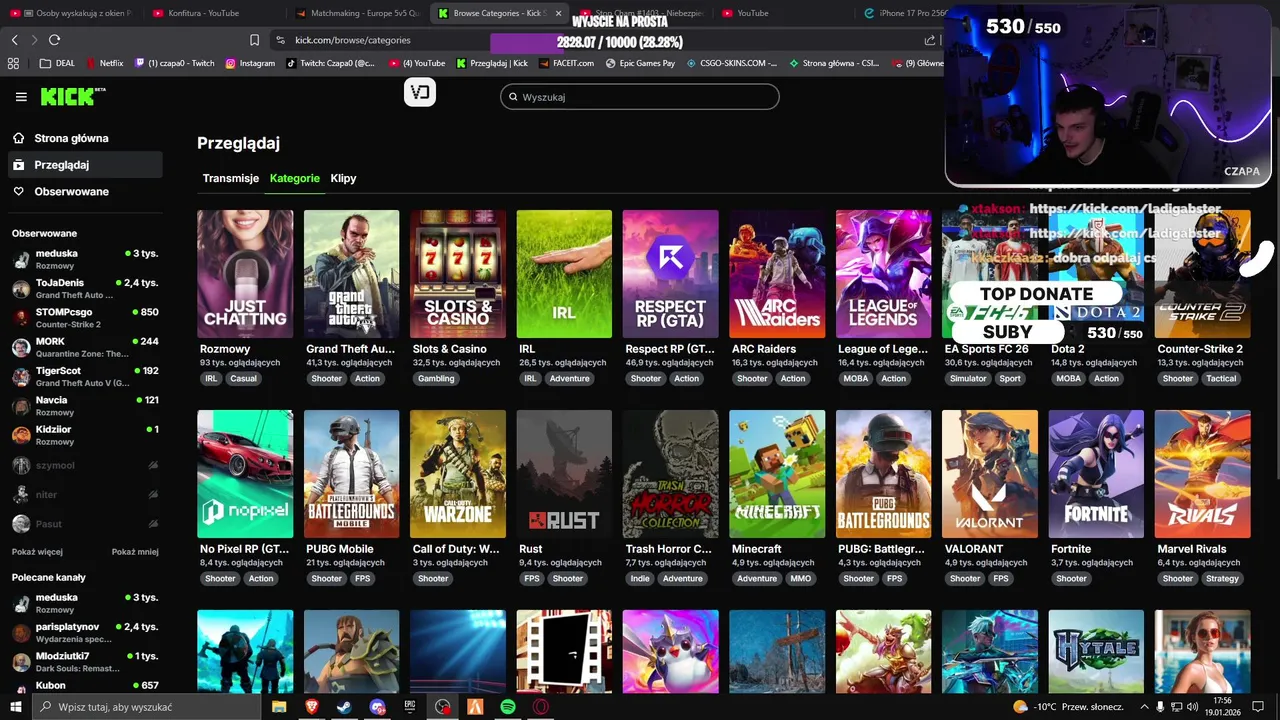Open the Grand Theft Auto category thumbnail

[x=351, y=274]
